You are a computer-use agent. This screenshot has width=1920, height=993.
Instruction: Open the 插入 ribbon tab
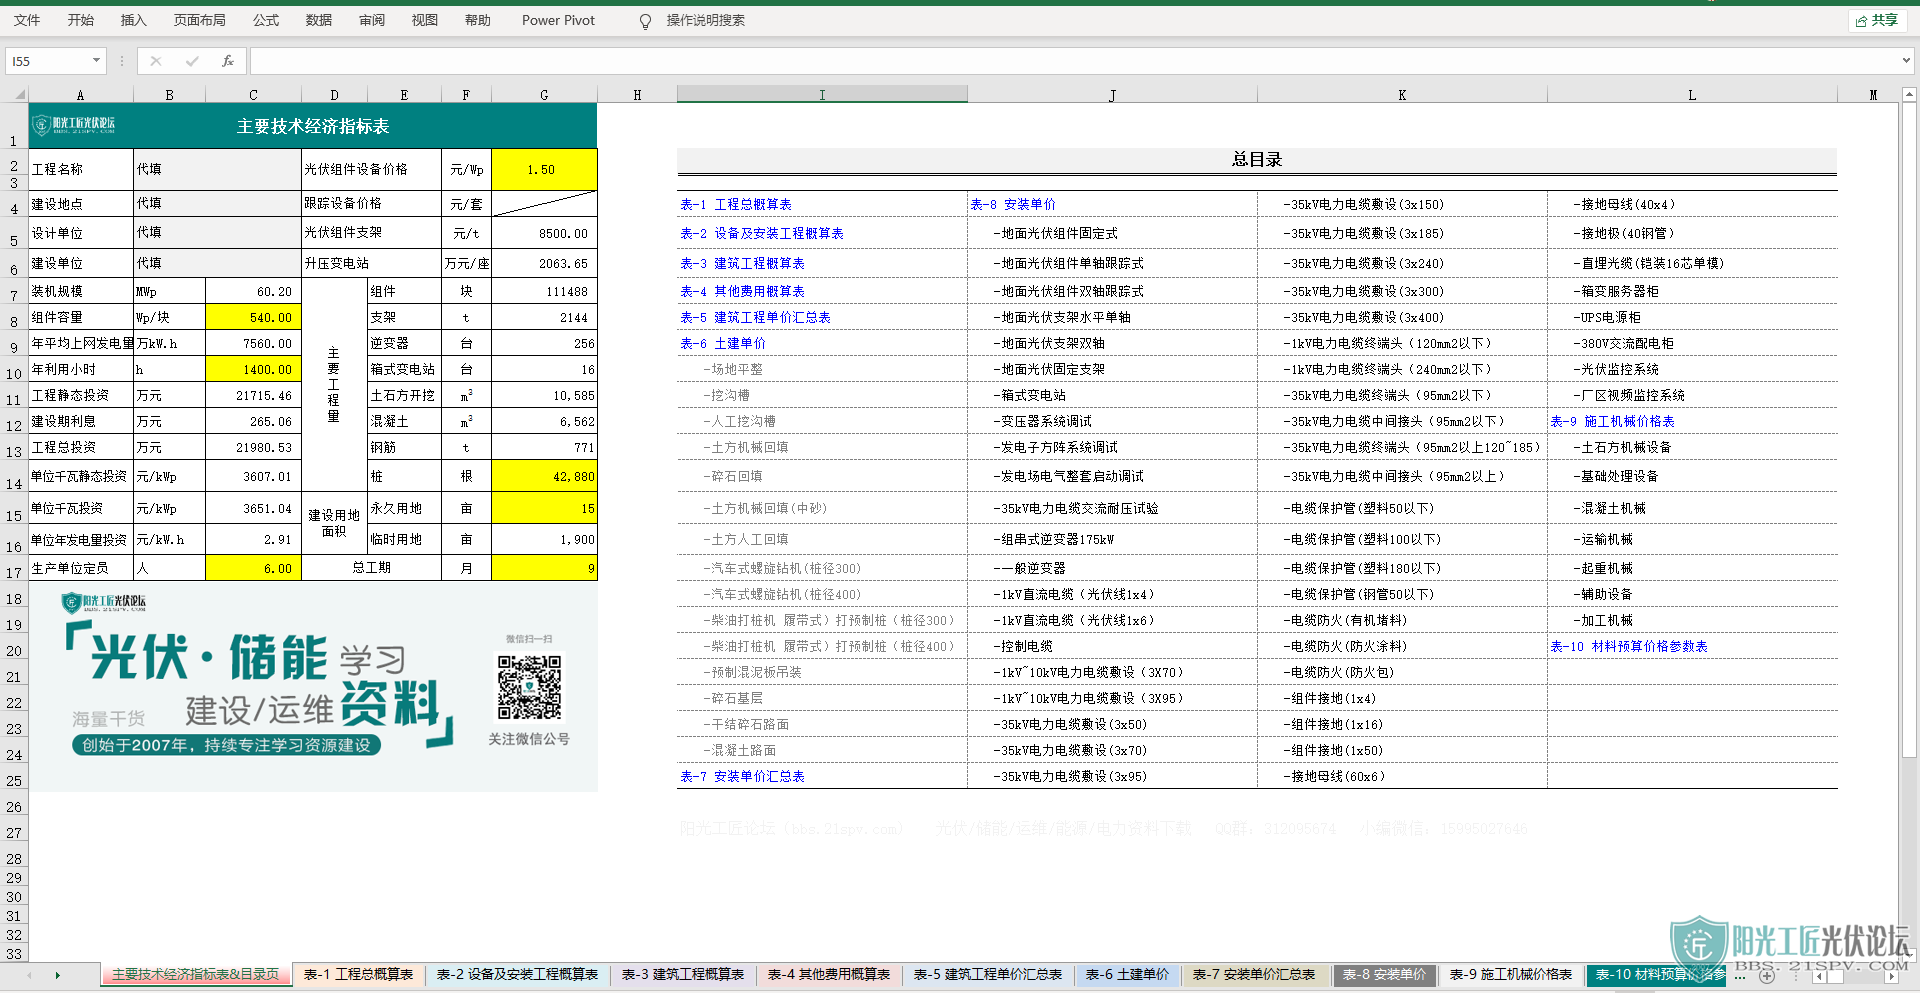pyautogui.click(x=134, y=20)
